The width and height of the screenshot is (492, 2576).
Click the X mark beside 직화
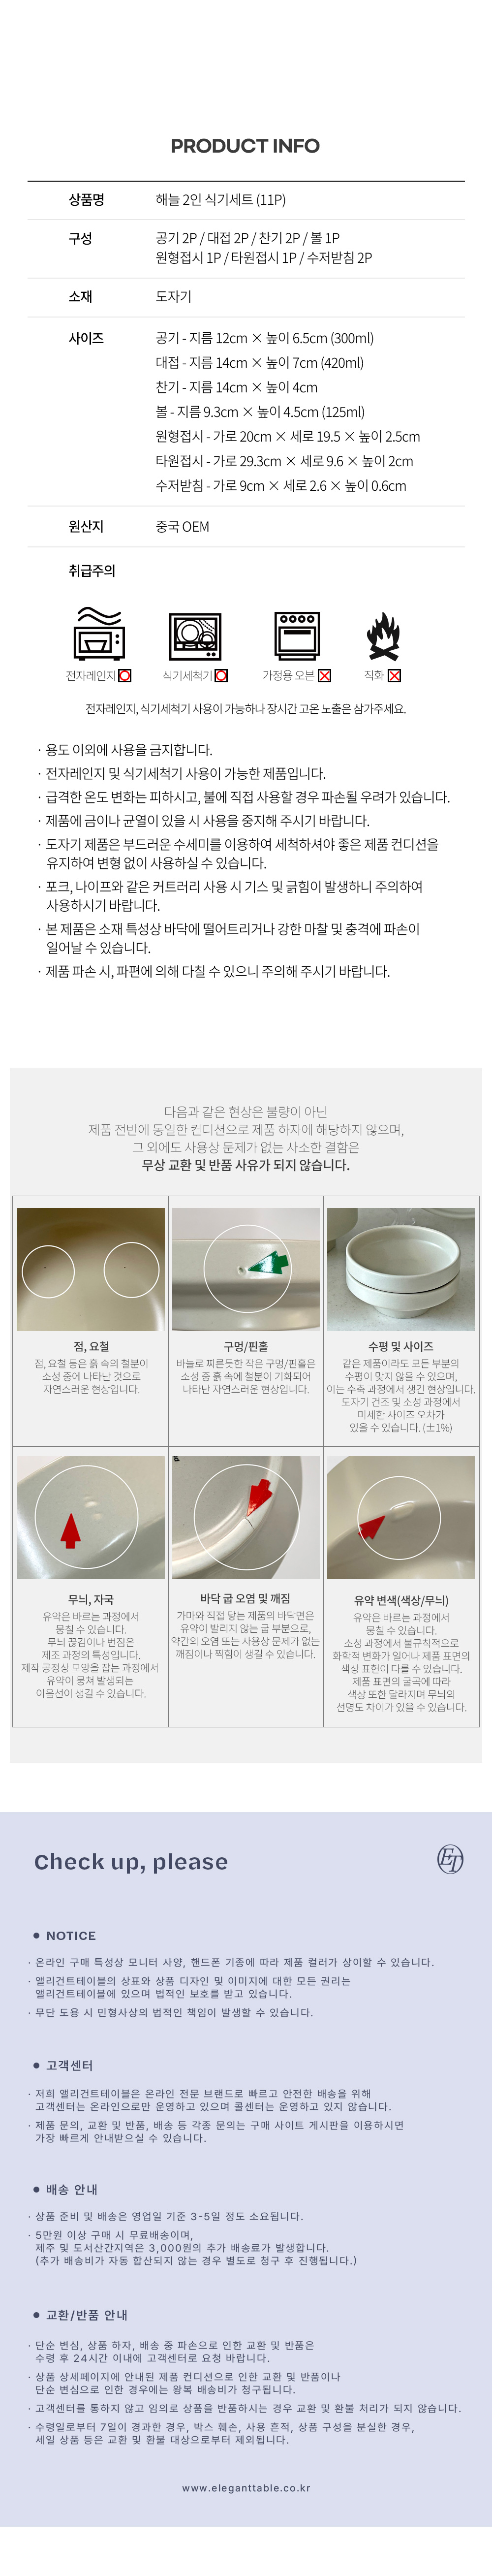pos(394,676)
